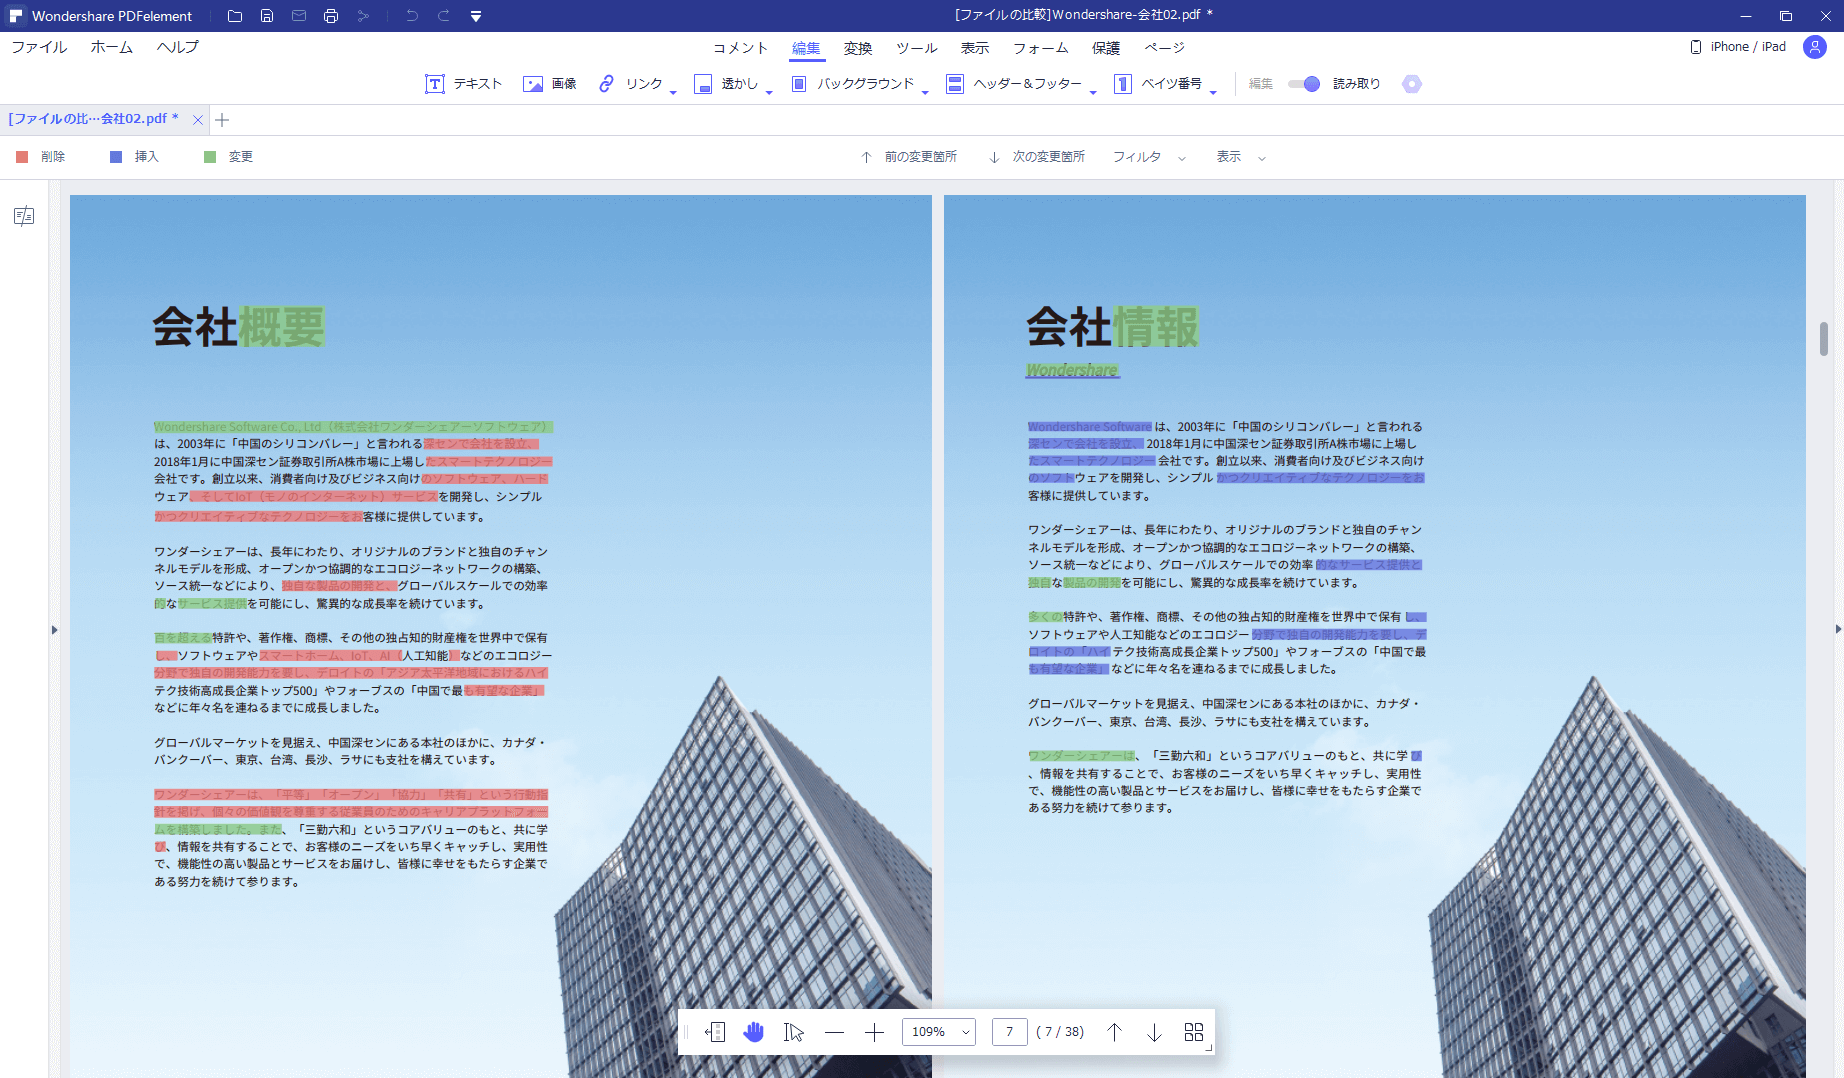This screenshot has height=1078, width=1844.
Task: Switch to the ツール tab
Action: click(917, 48)
